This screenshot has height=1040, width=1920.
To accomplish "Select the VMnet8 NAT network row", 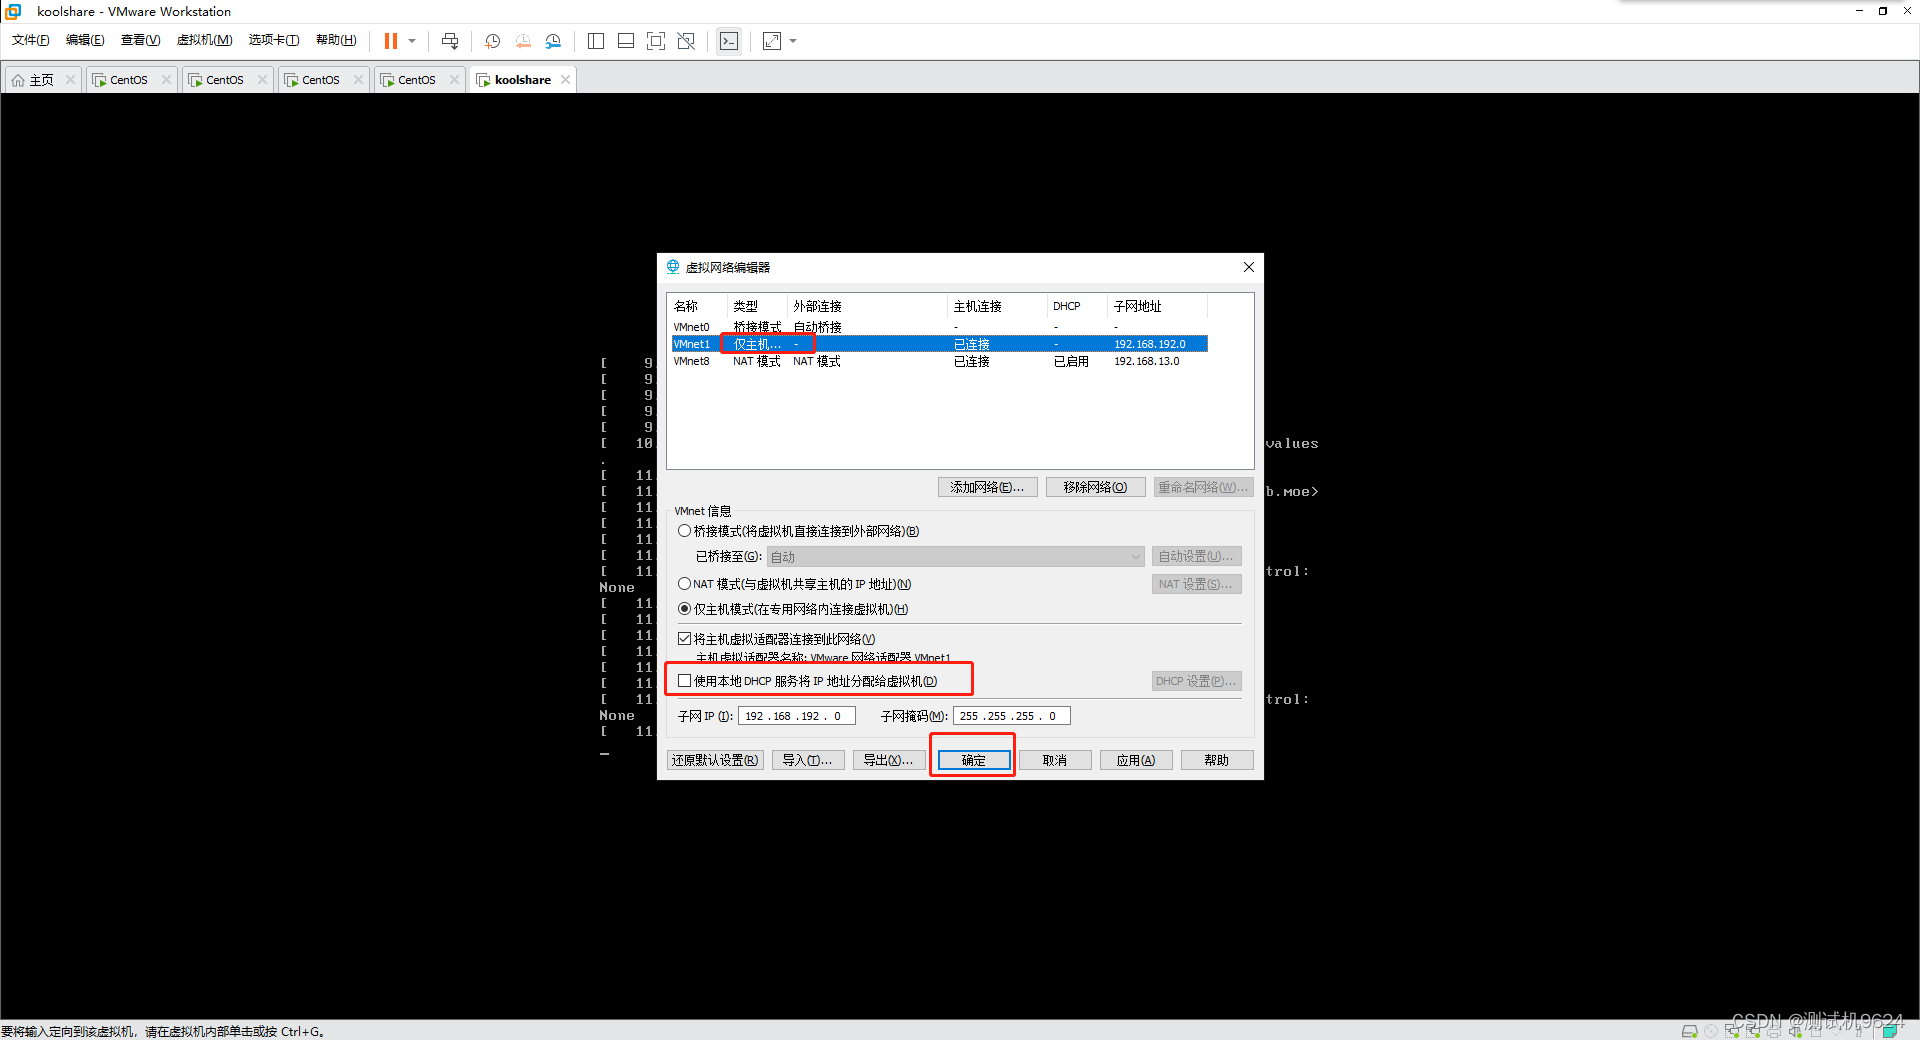I will coord(938,361).
